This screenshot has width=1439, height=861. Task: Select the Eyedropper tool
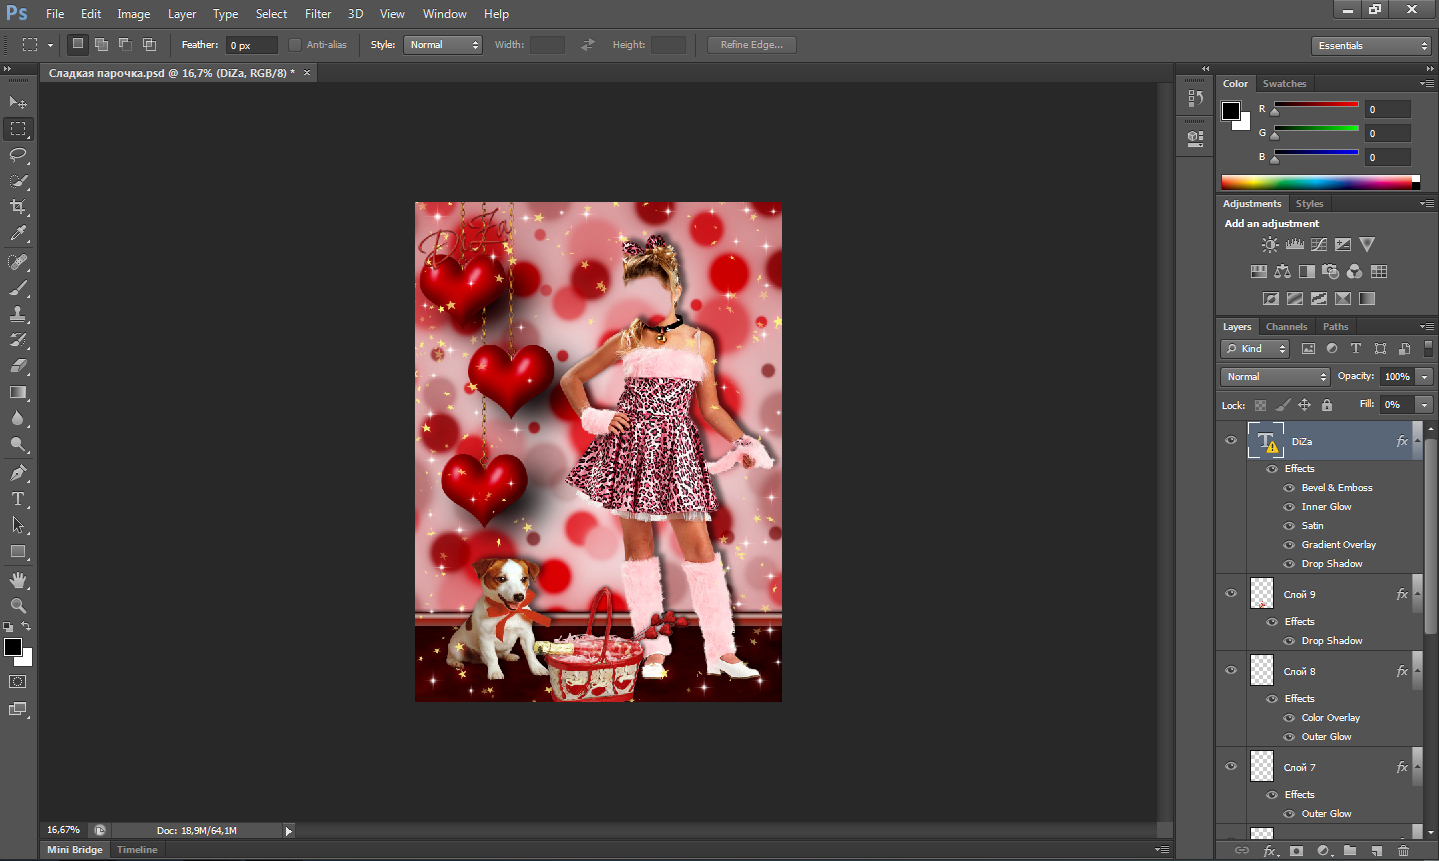[x=18, y=234]
